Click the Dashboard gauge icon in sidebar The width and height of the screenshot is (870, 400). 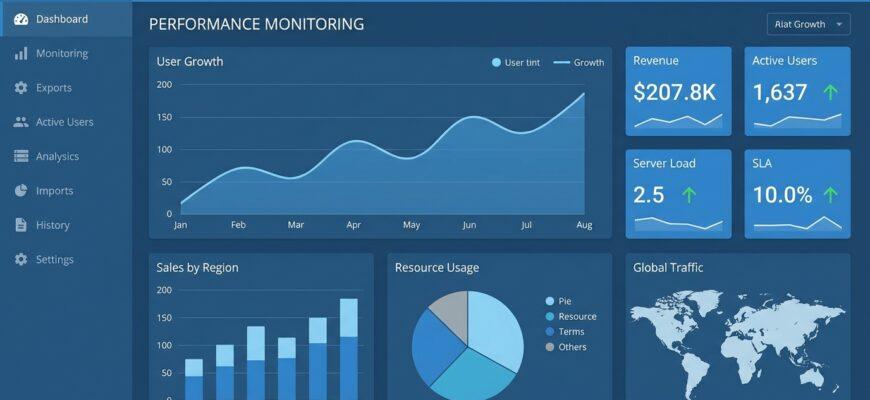click(x=21, y=19)
